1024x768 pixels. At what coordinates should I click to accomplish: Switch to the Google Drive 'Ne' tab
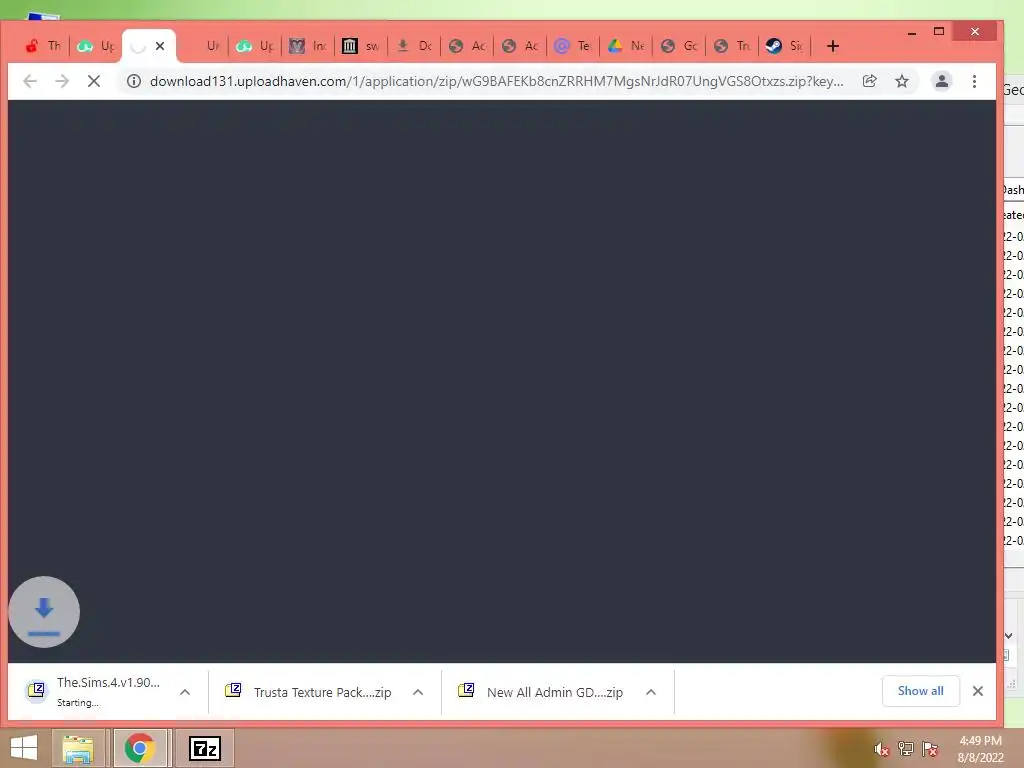pyautogui.click(x=626, y=46)
